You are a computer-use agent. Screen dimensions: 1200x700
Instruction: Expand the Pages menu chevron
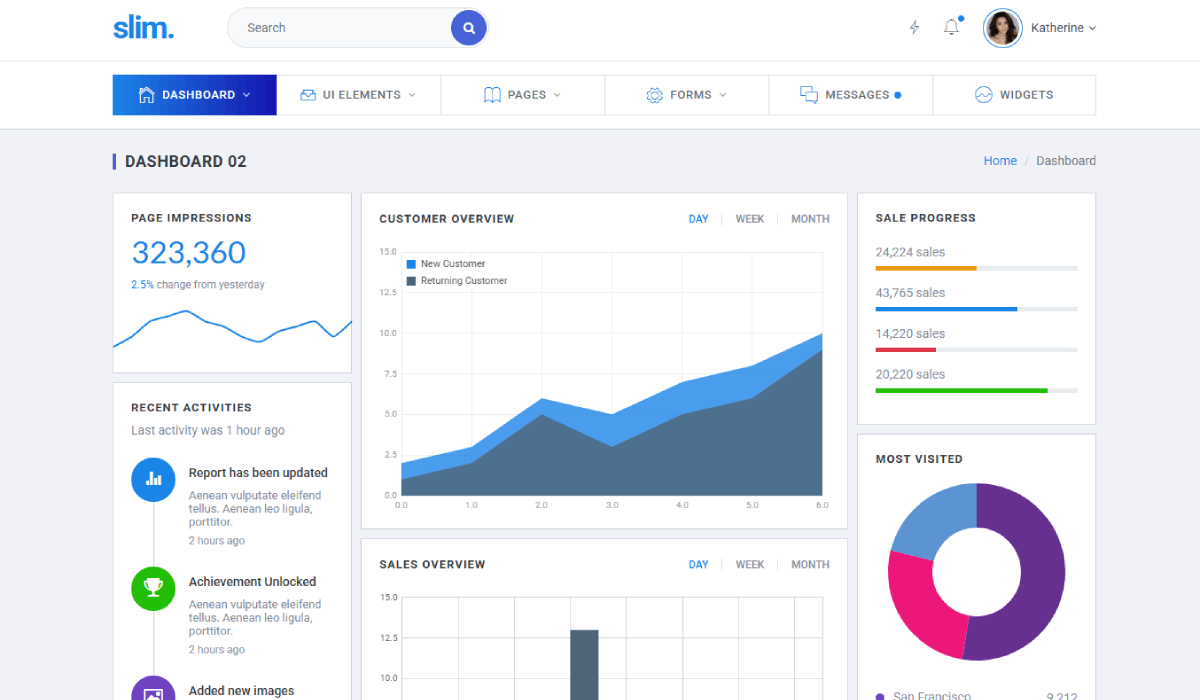coord(557,95)
